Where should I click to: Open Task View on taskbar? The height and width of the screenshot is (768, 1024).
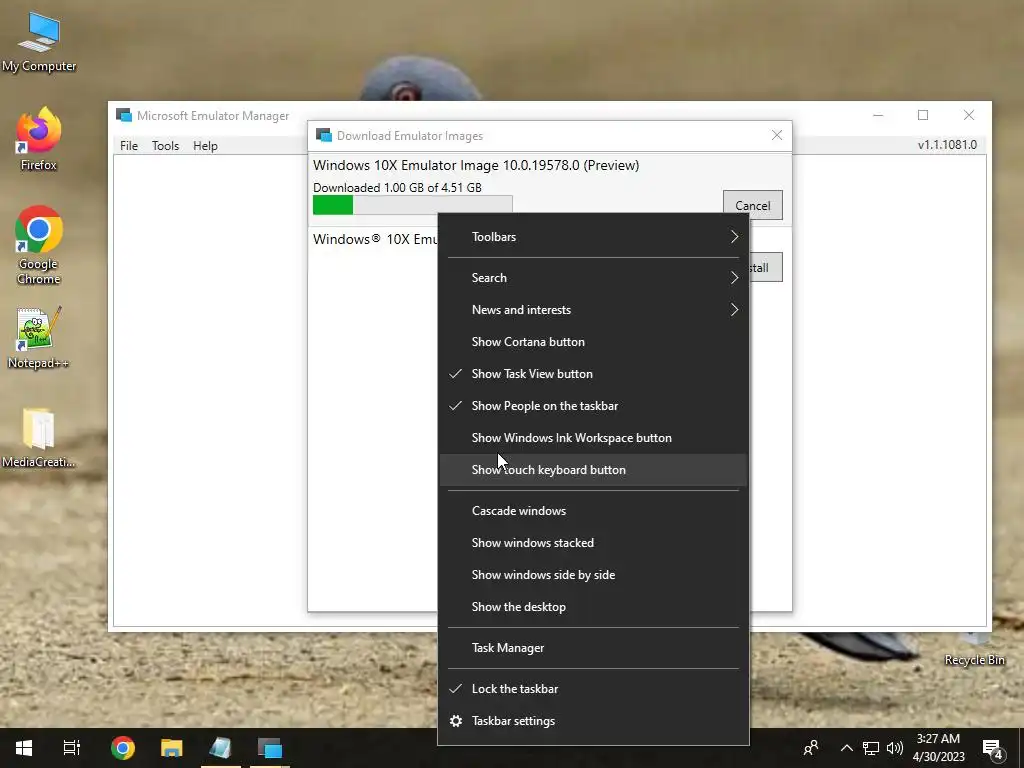pos(71,748)
